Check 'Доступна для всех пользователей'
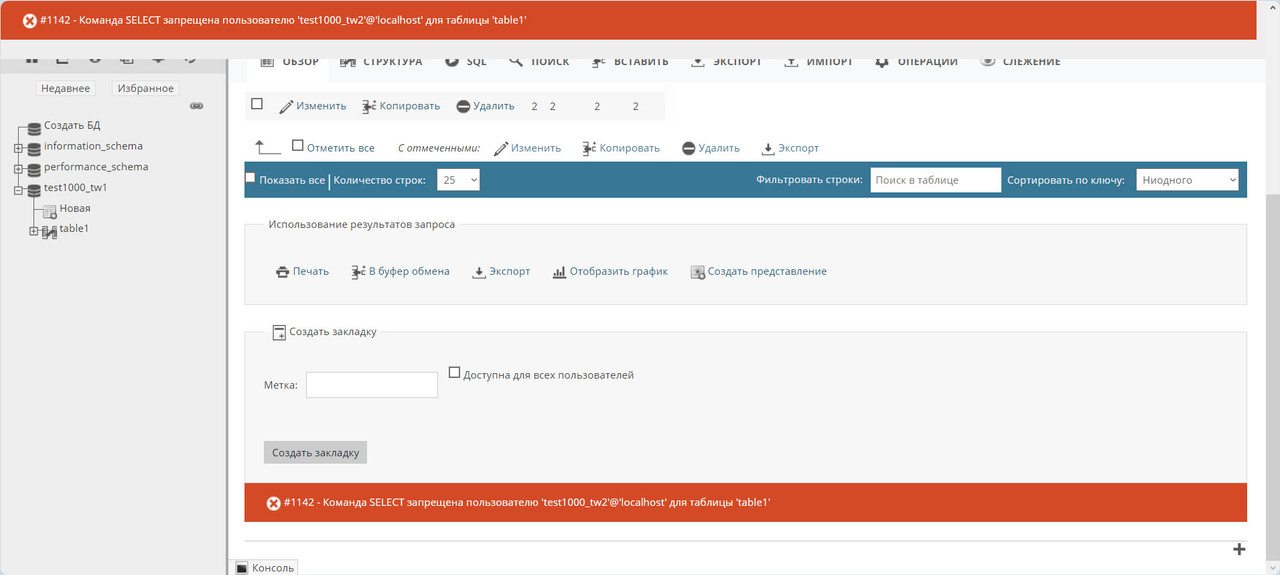This screenshot has height=575, width=1280. click(x=454, y=373)
